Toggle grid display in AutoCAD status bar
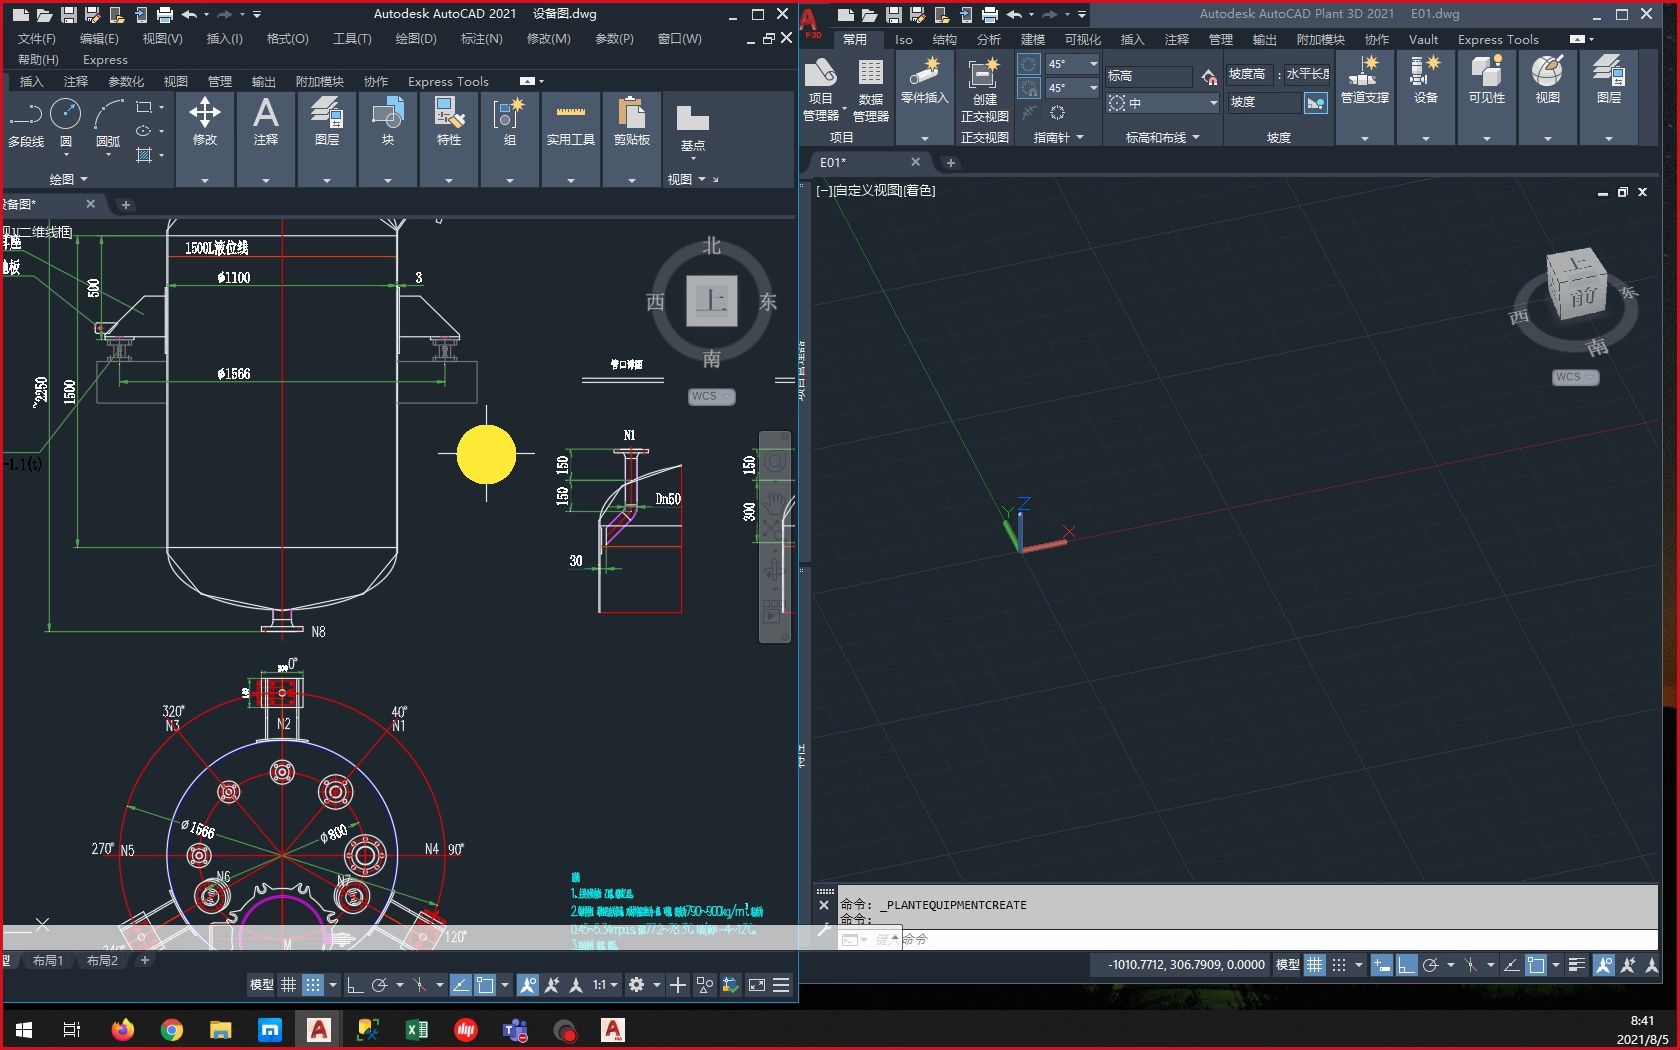The image size is (1680, 1050). click(x=288, y=985)
